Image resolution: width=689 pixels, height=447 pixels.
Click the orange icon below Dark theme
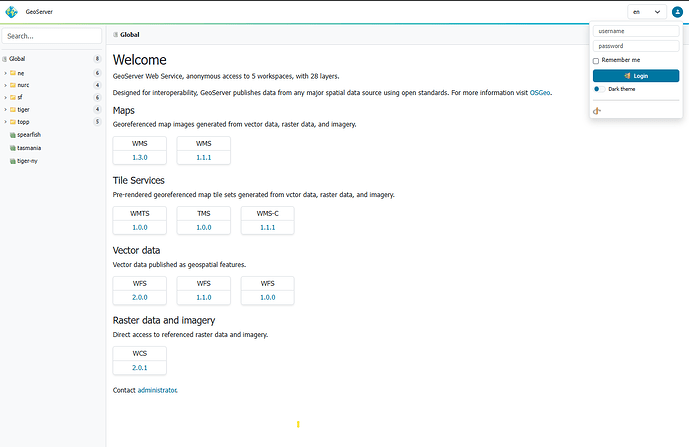coord(597,111)
